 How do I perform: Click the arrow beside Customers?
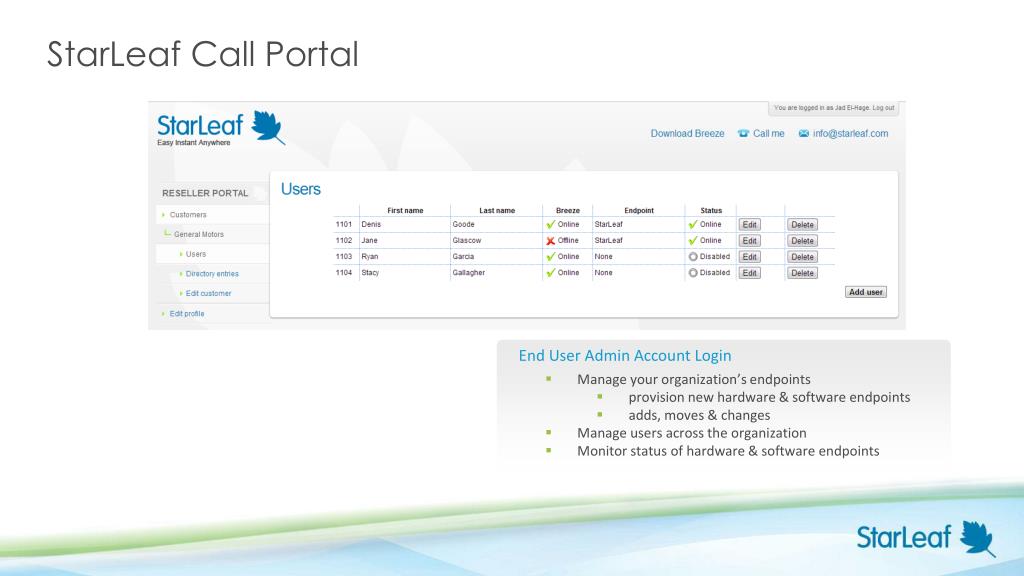163,215
